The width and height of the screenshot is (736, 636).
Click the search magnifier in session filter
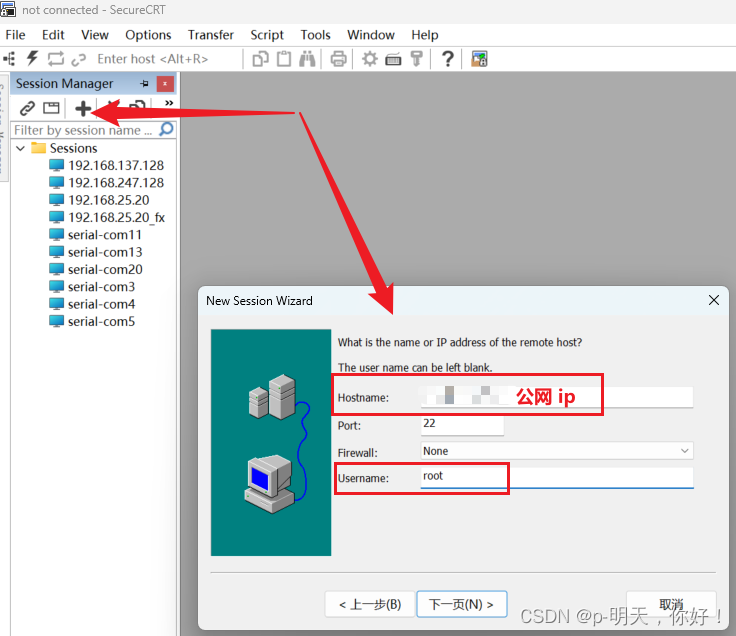pyautogui.click(x=167, y=129)
